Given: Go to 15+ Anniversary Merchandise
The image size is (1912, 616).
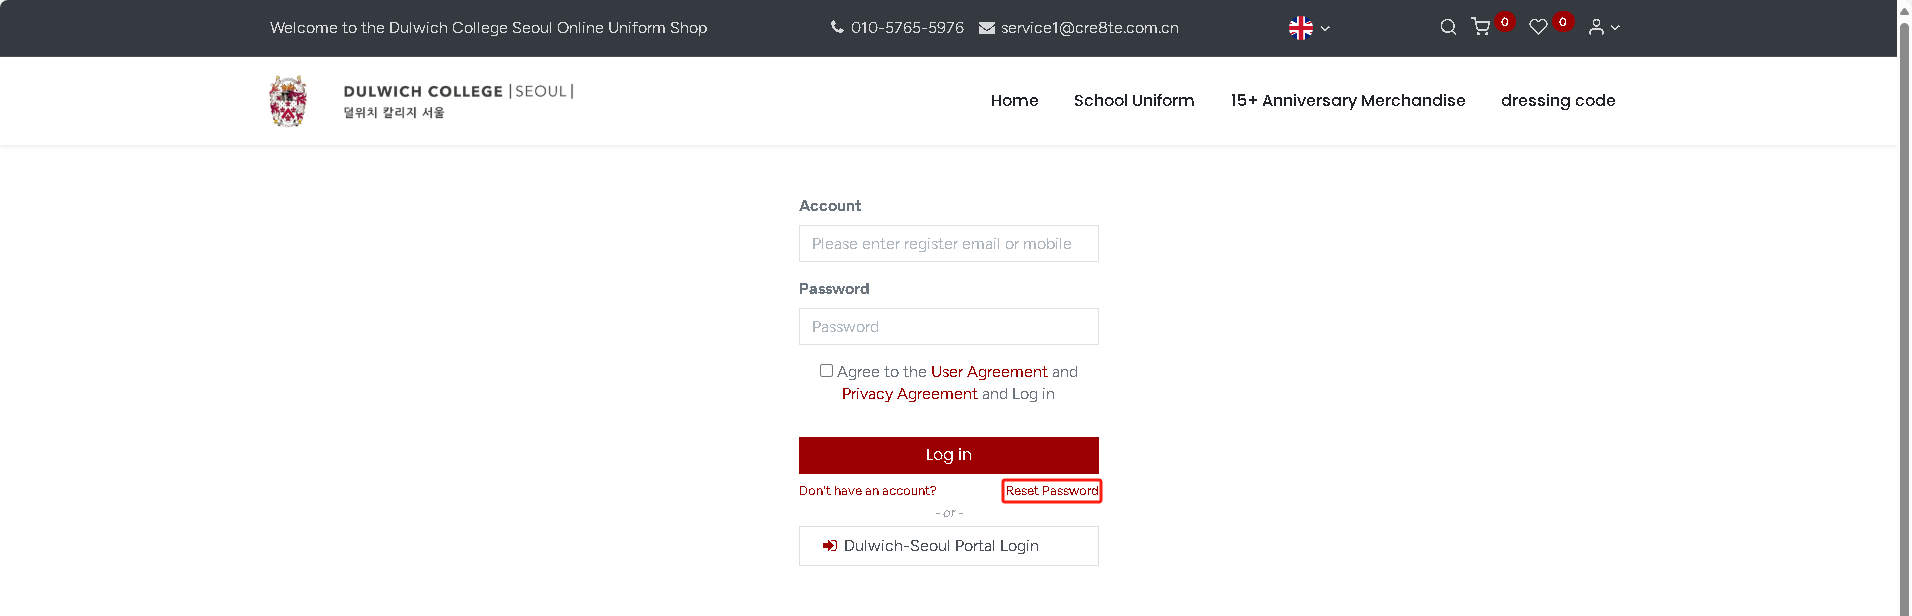Looking at the screenshot, I should 1347,101.
